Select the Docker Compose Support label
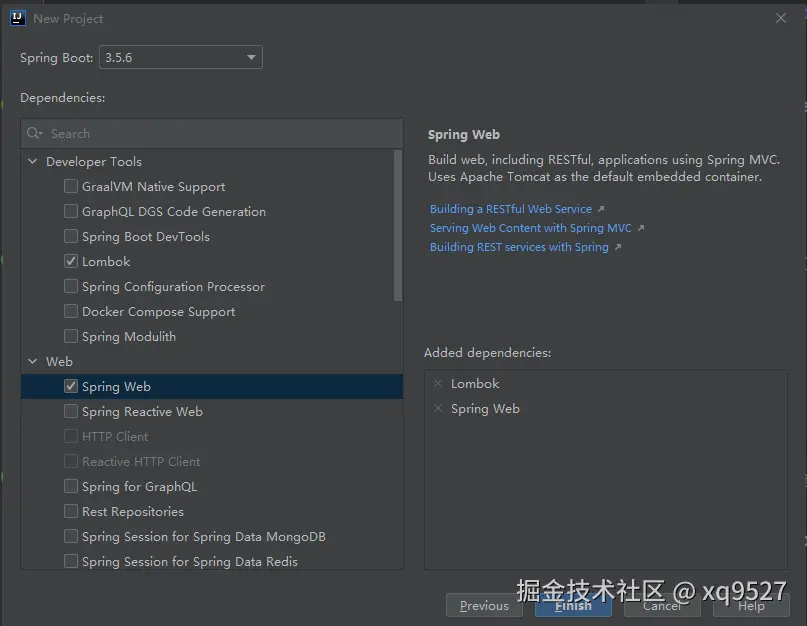The height and width of the screenshot is (626, 807). coord(159,312)
